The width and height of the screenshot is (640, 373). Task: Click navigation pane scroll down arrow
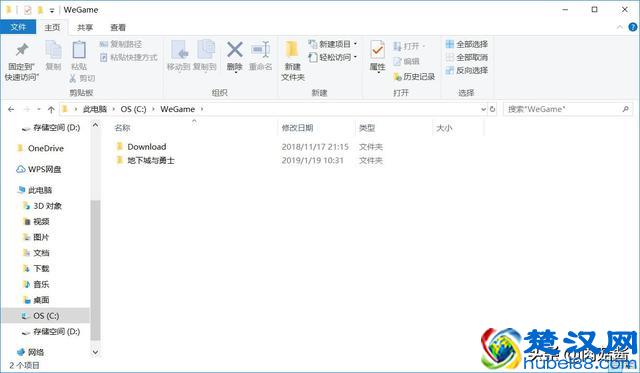(95, 352)
